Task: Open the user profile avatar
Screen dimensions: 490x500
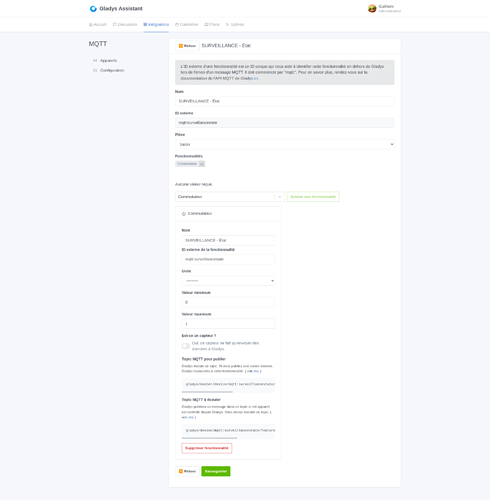Action: pyautogui.click(x=372, y=9)
